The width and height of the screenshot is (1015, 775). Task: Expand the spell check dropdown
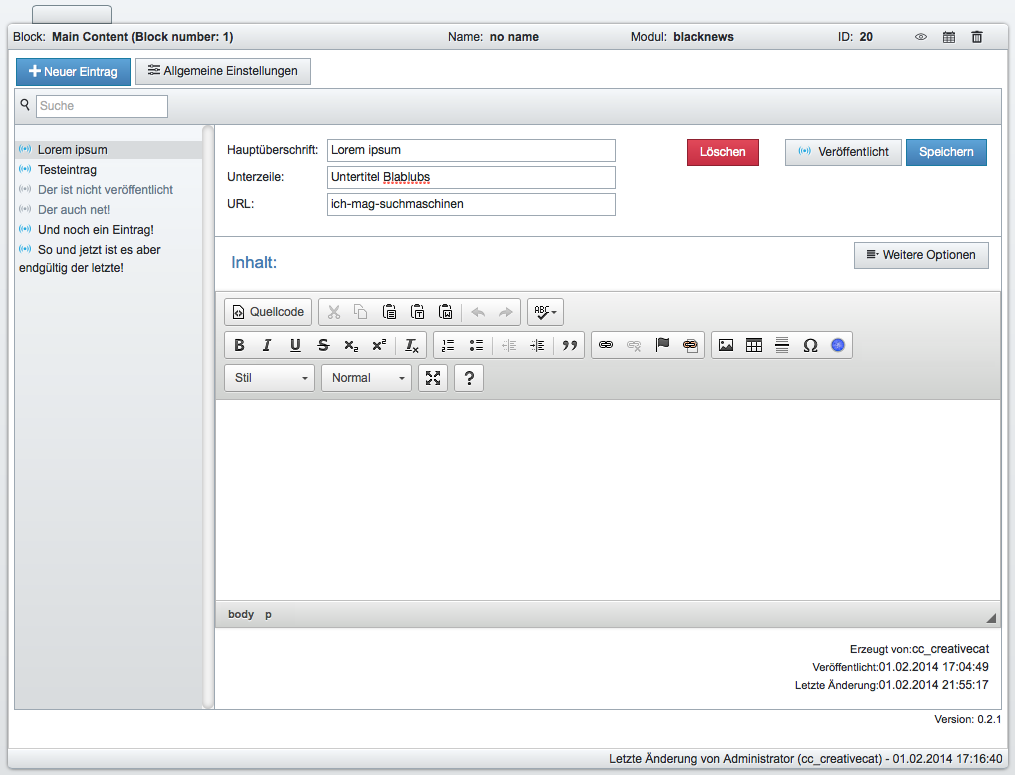tap(545, 312)
